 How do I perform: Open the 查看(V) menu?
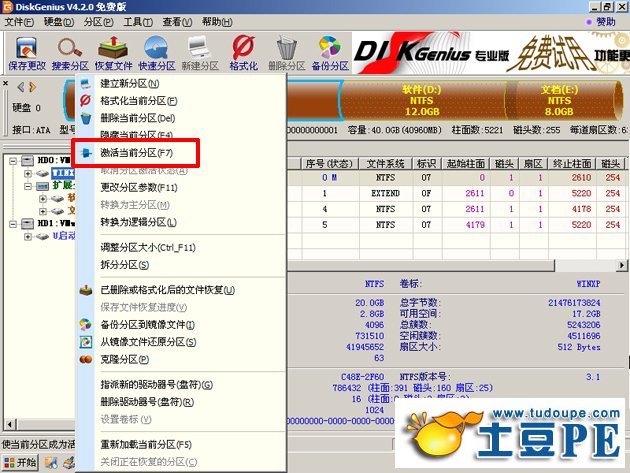(177, 22)
